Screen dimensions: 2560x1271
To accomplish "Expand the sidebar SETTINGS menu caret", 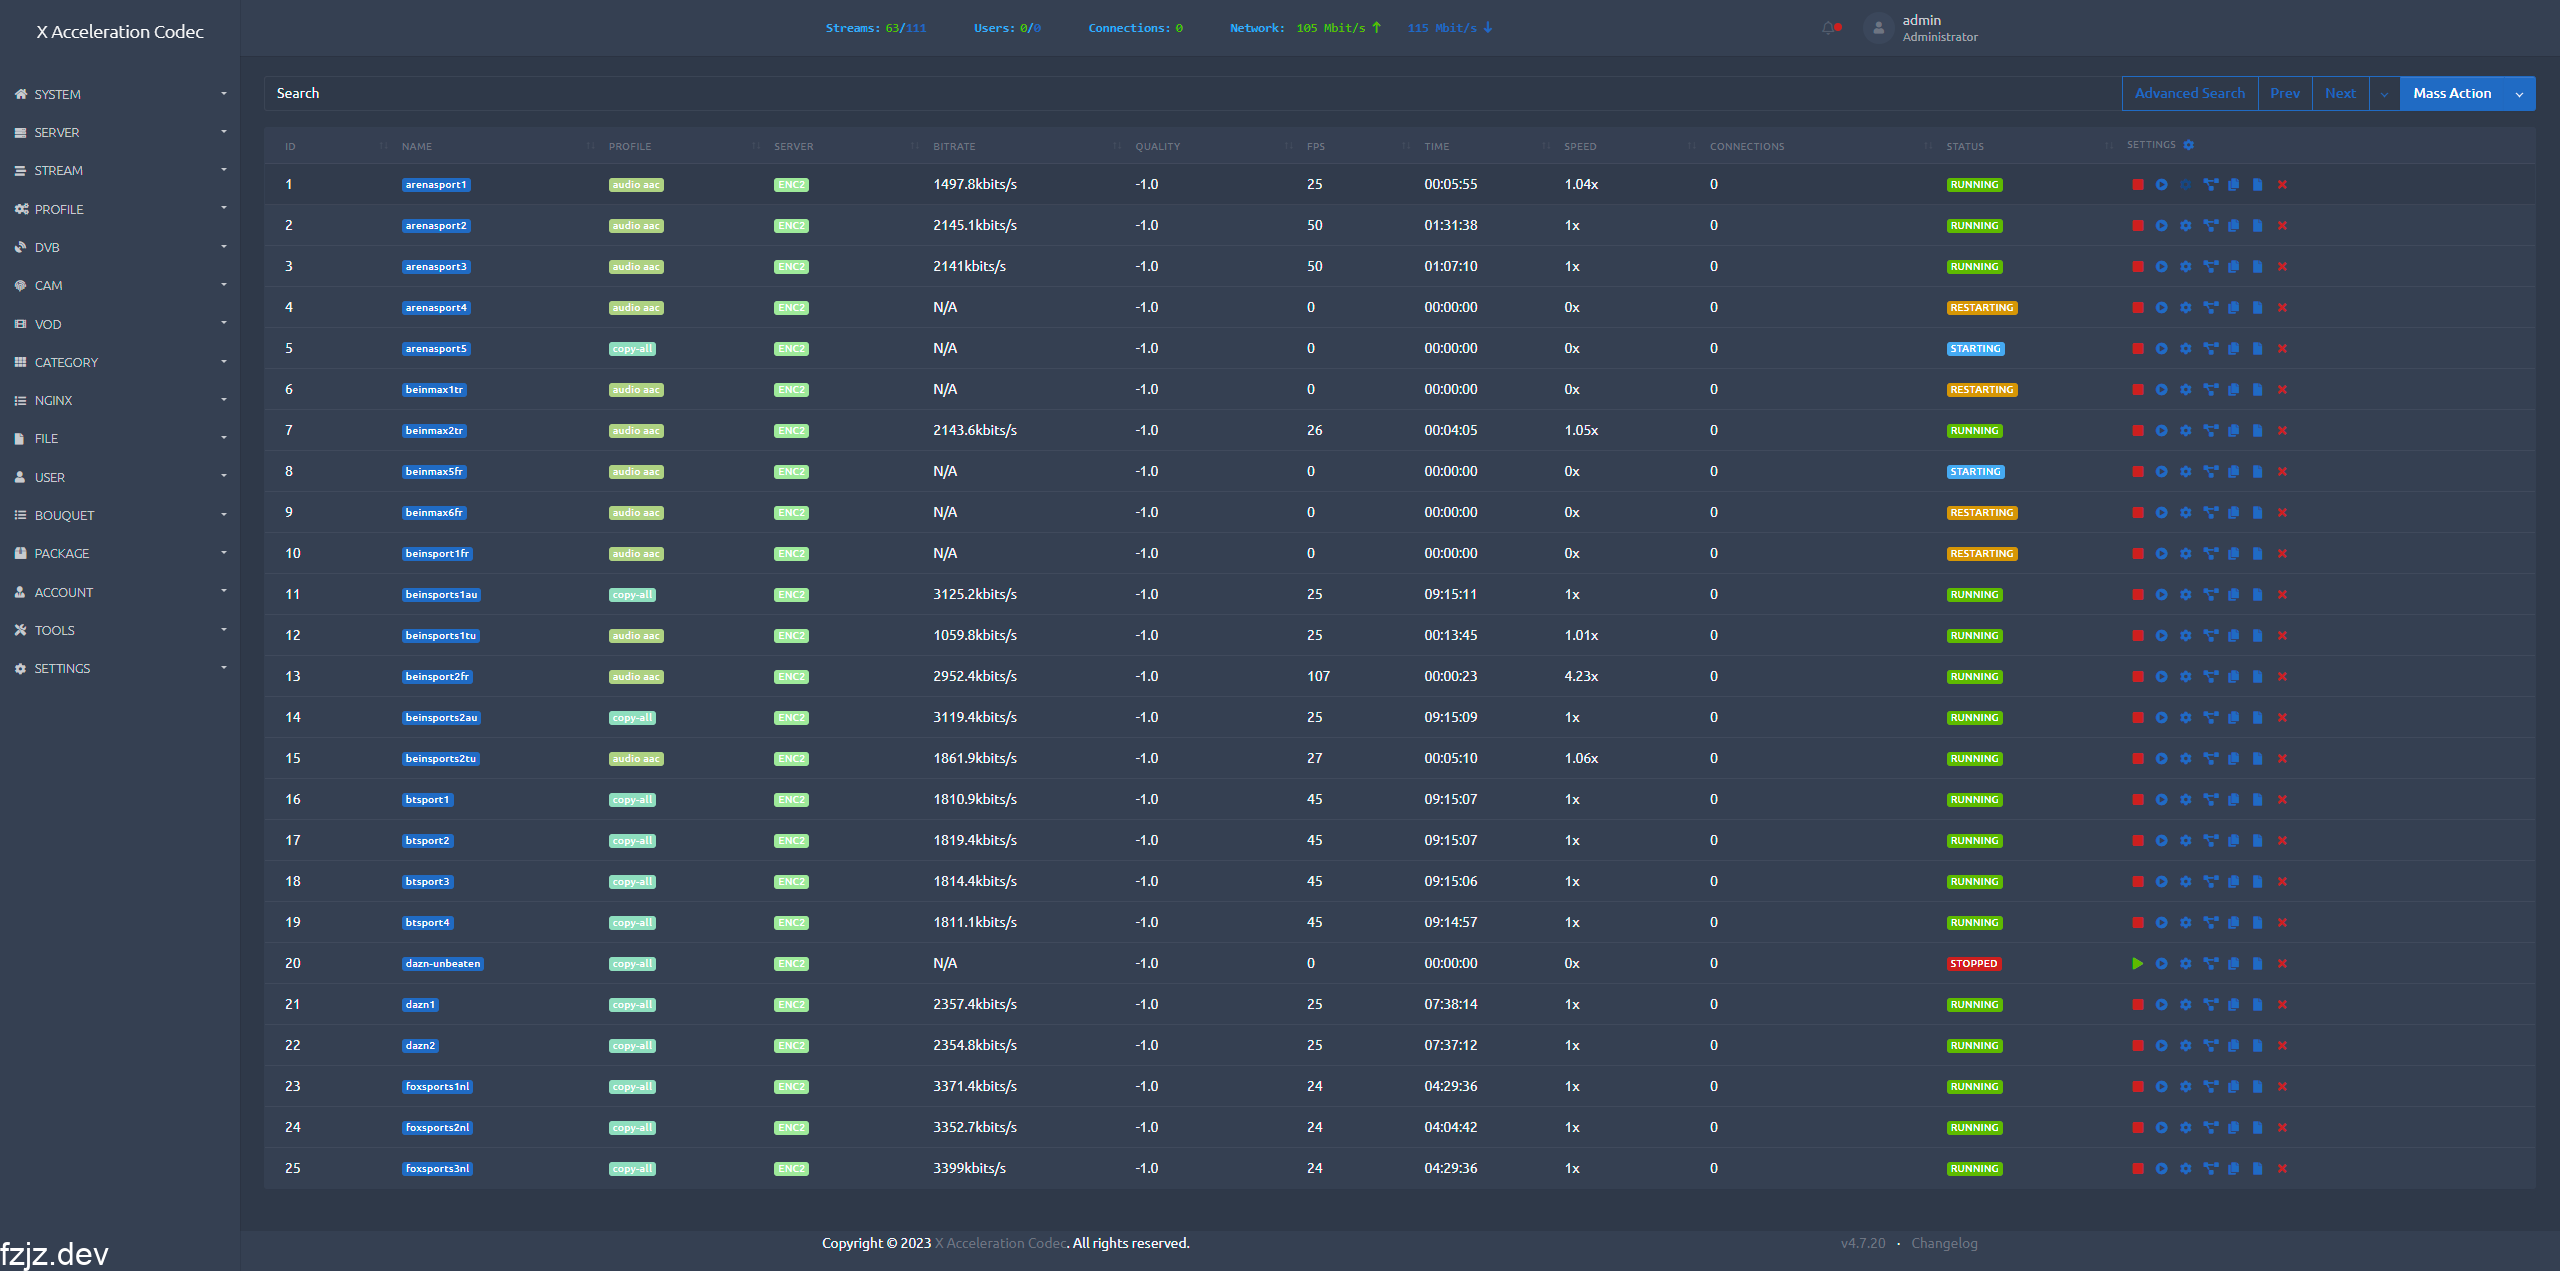I will 224,667.
